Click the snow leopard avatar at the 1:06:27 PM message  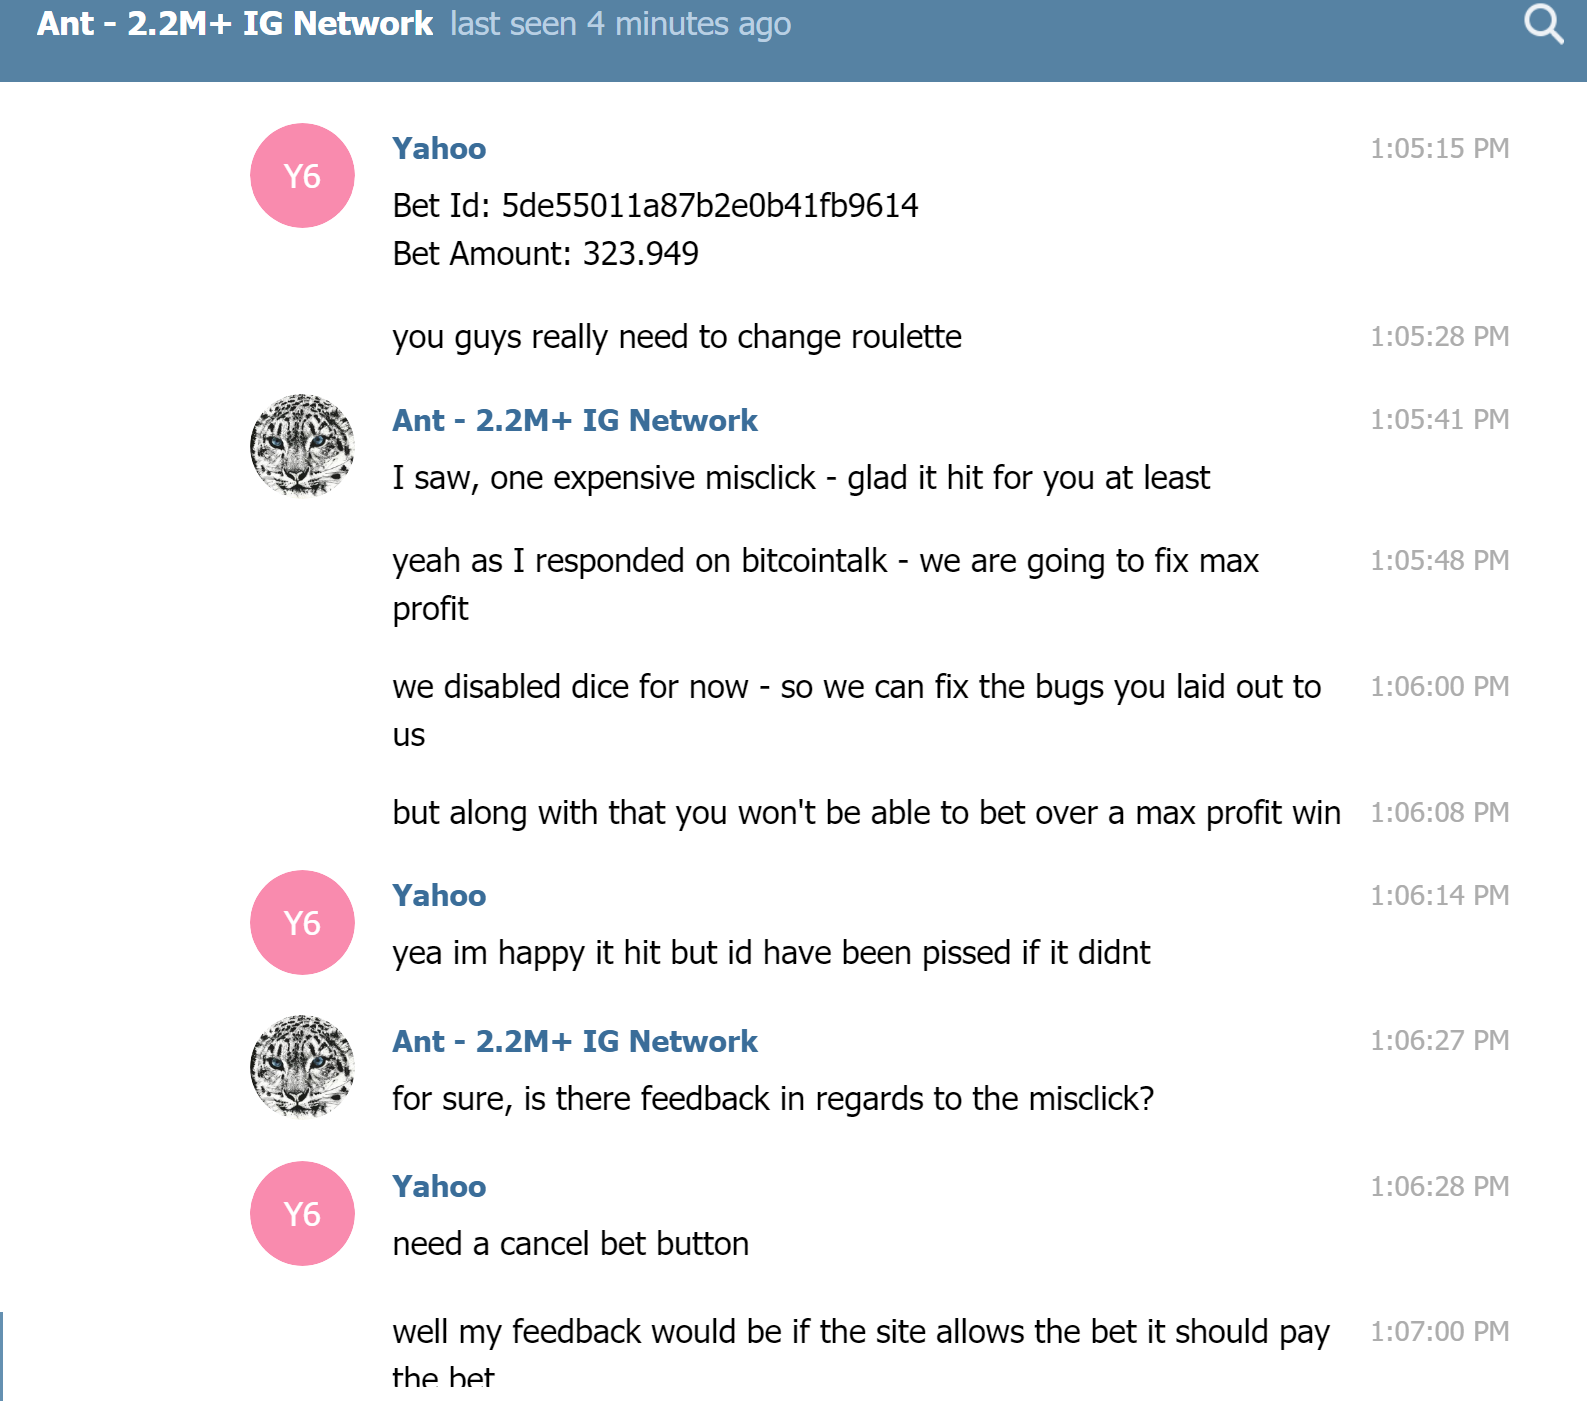(302, 1066)
